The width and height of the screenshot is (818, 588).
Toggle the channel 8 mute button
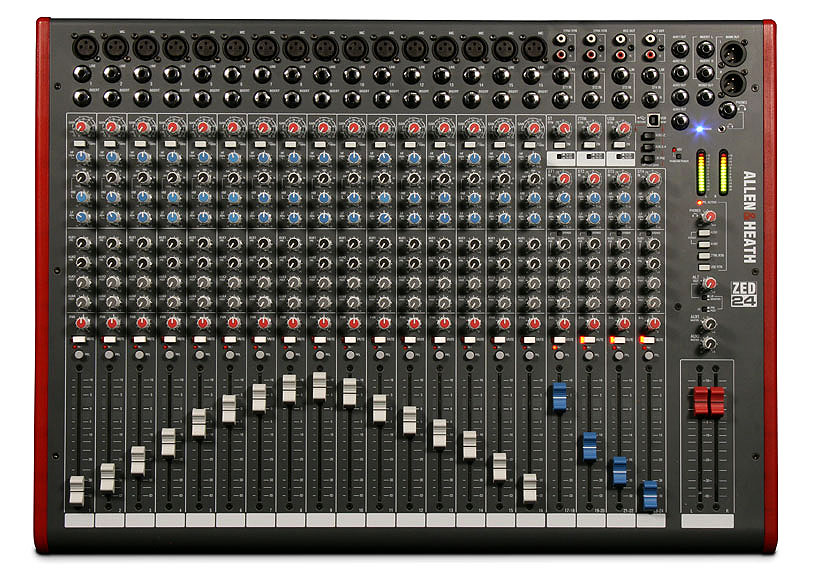click(290, 339)
